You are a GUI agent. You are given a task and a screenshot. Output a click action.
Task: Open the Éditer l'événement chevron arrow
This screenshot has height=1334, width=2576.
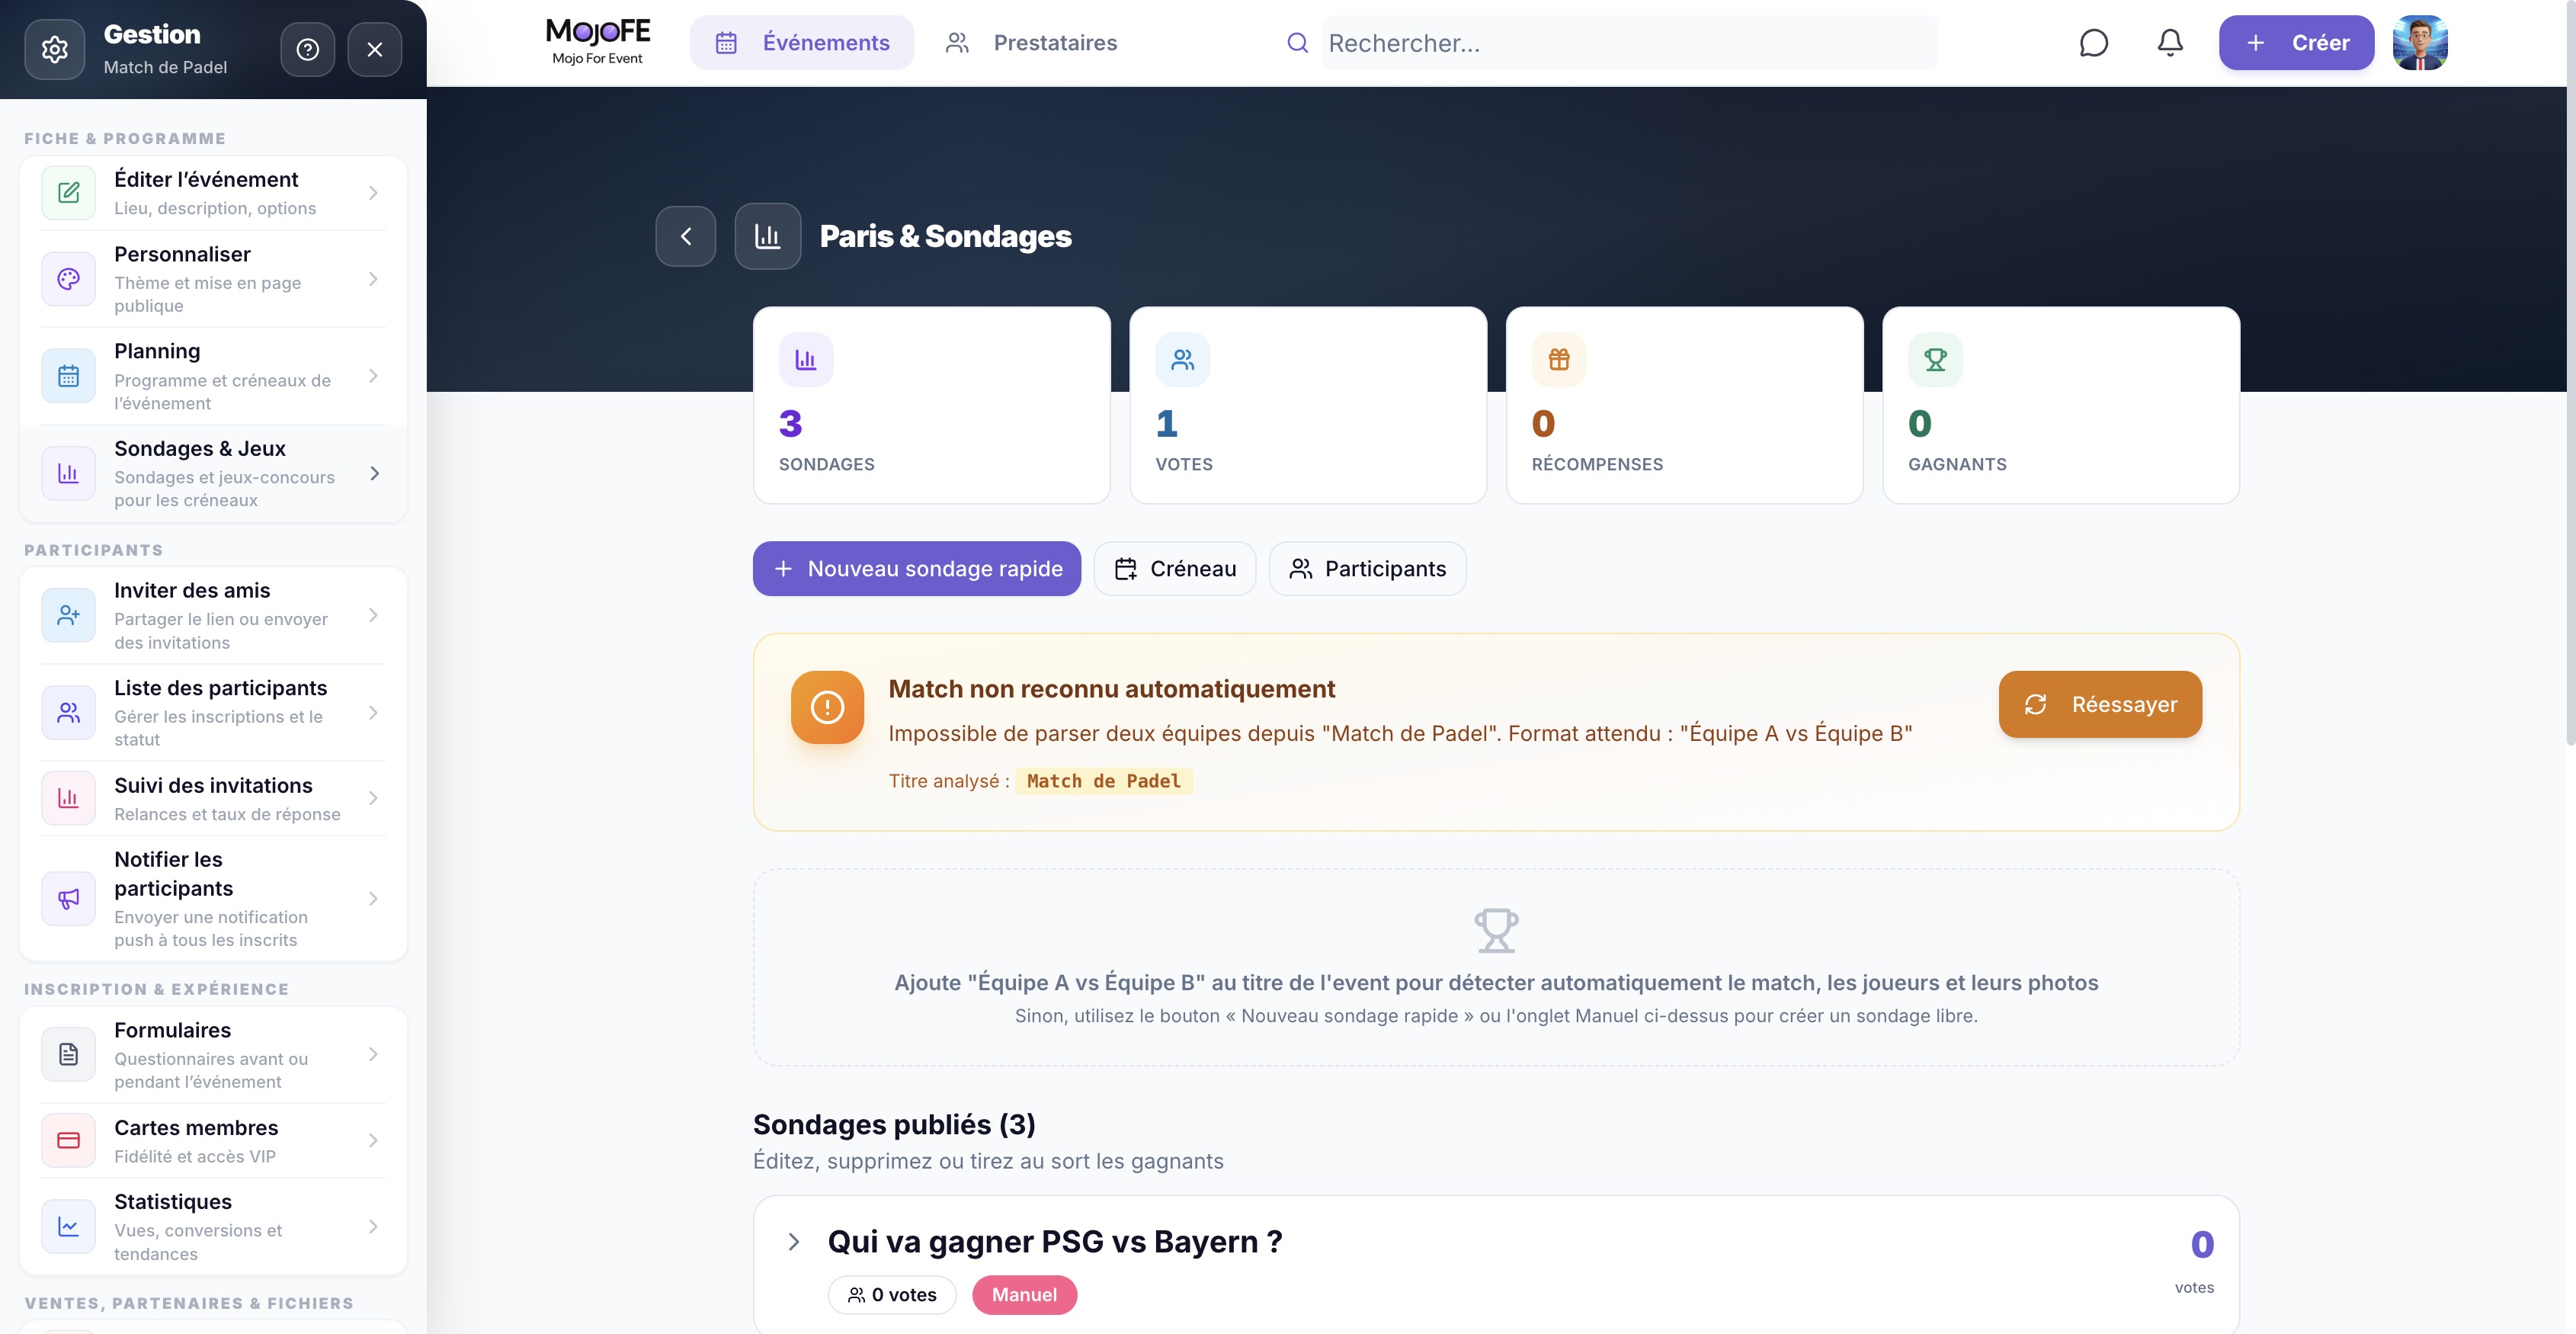(373, 193)
